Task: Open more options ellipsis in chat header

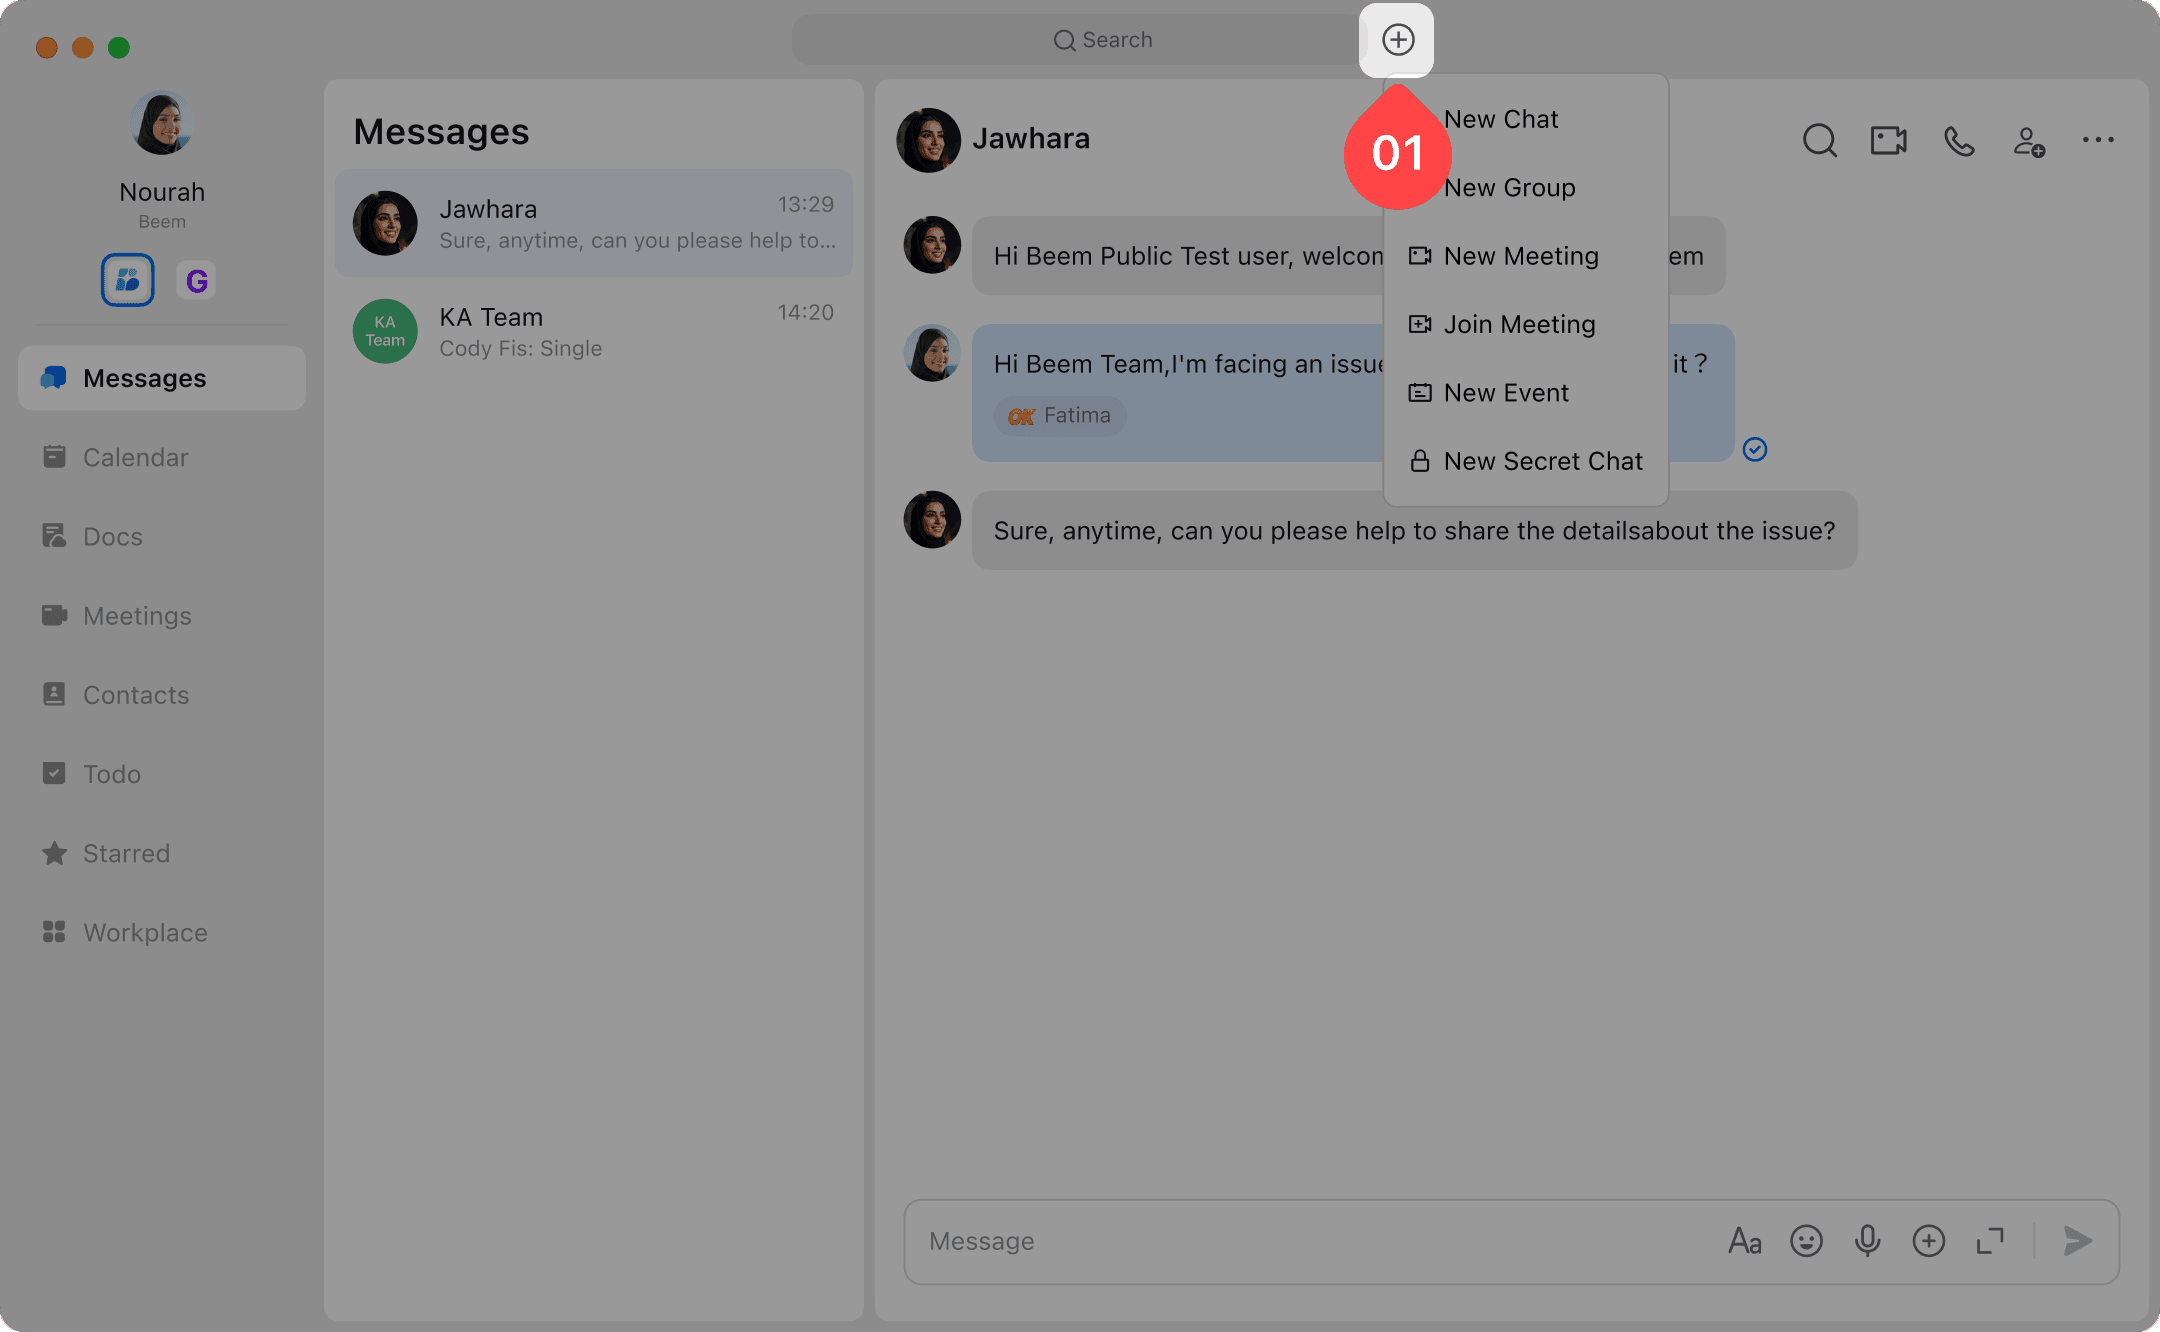Action: [2098, 140]
